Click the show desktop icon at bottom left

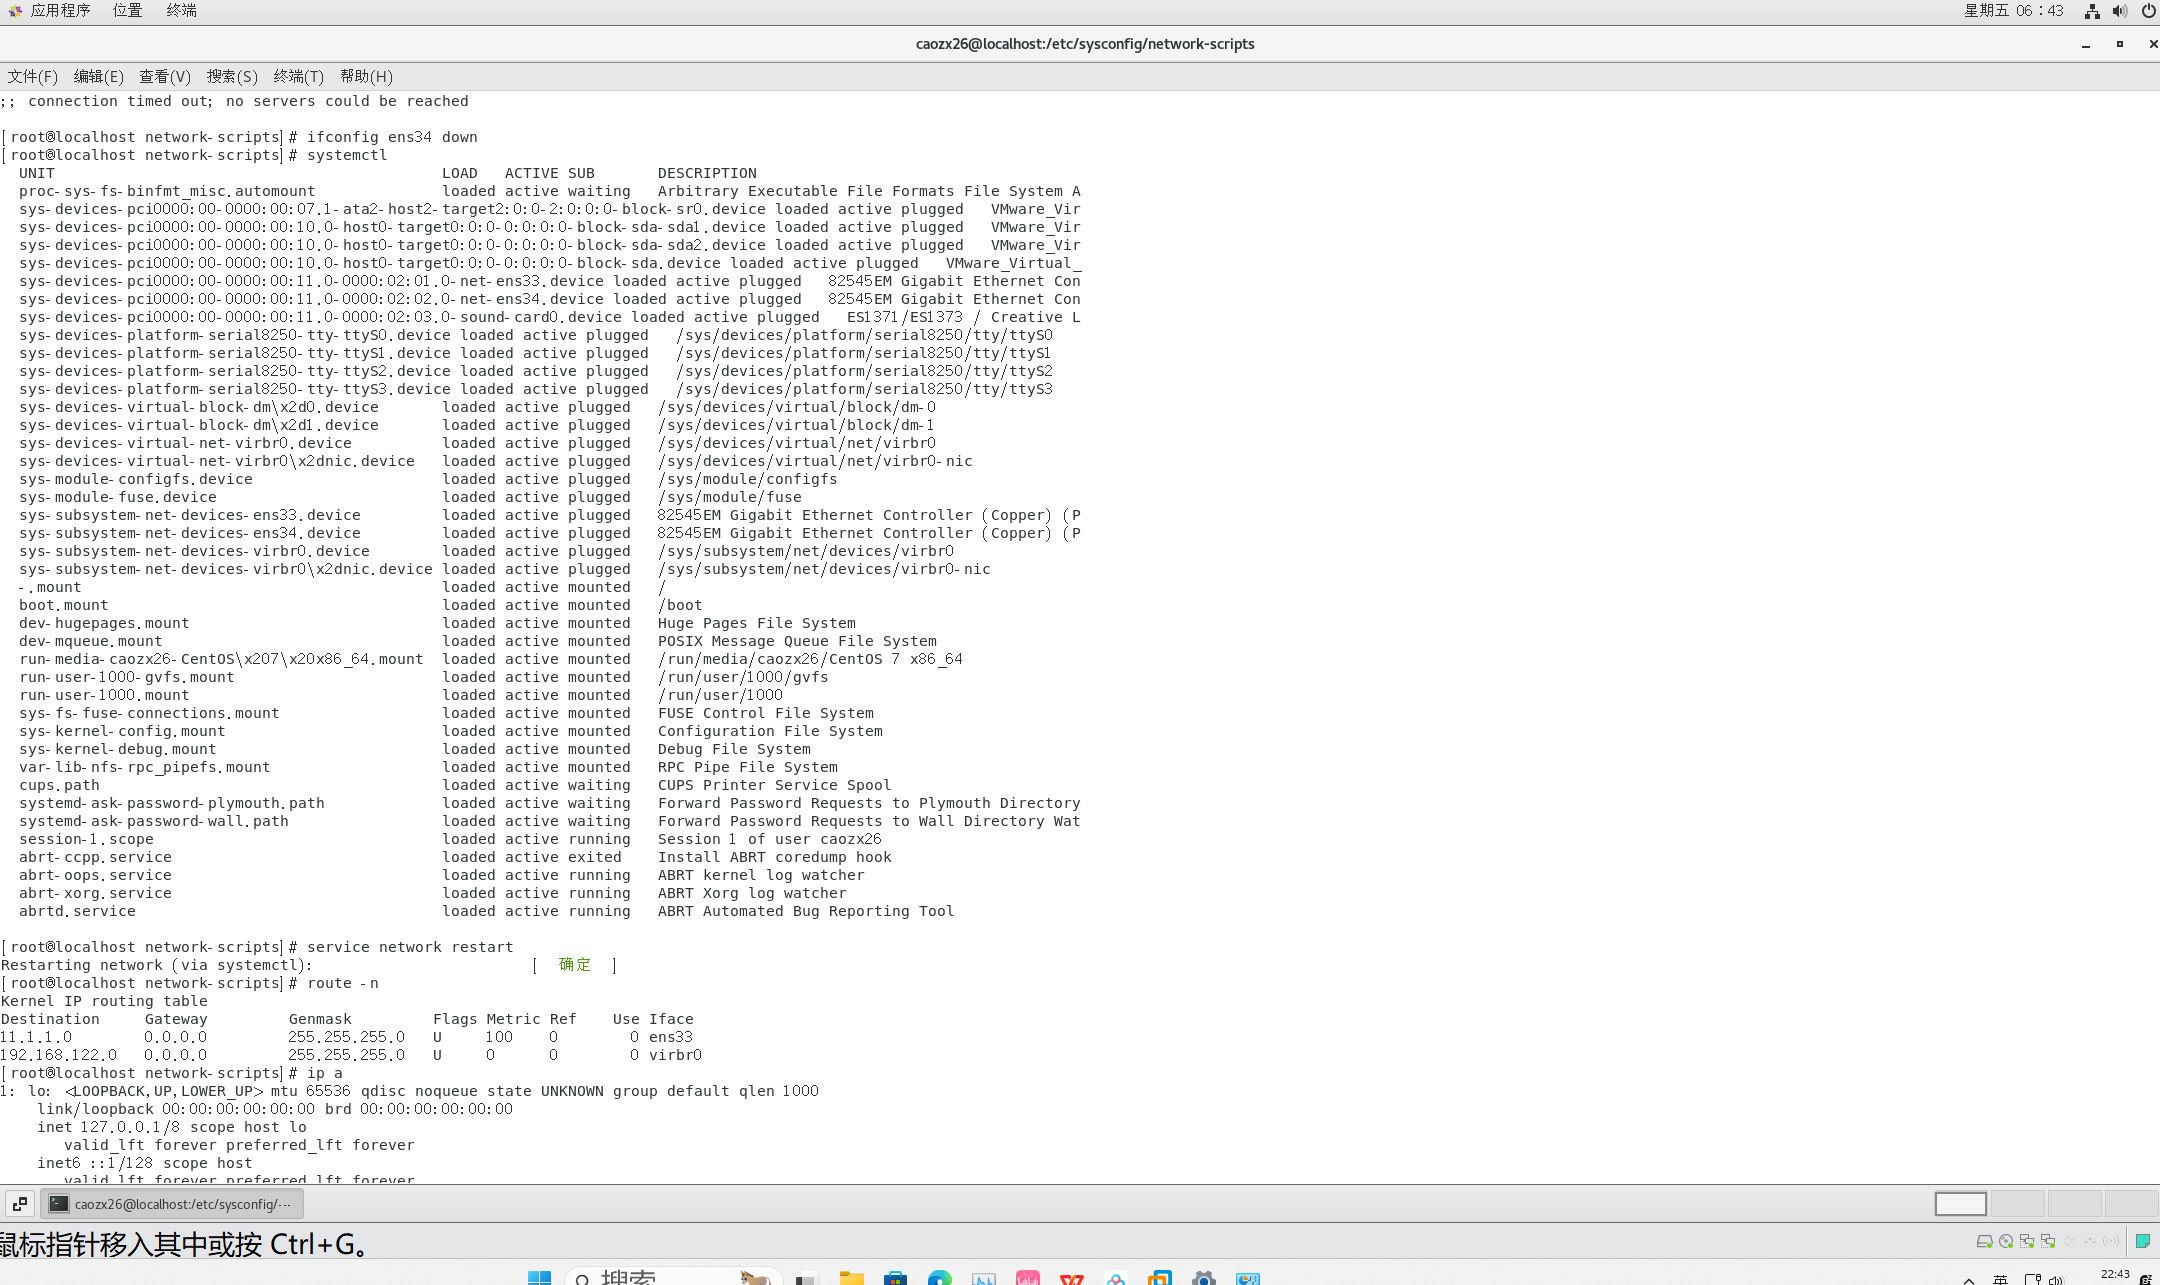19,1204
